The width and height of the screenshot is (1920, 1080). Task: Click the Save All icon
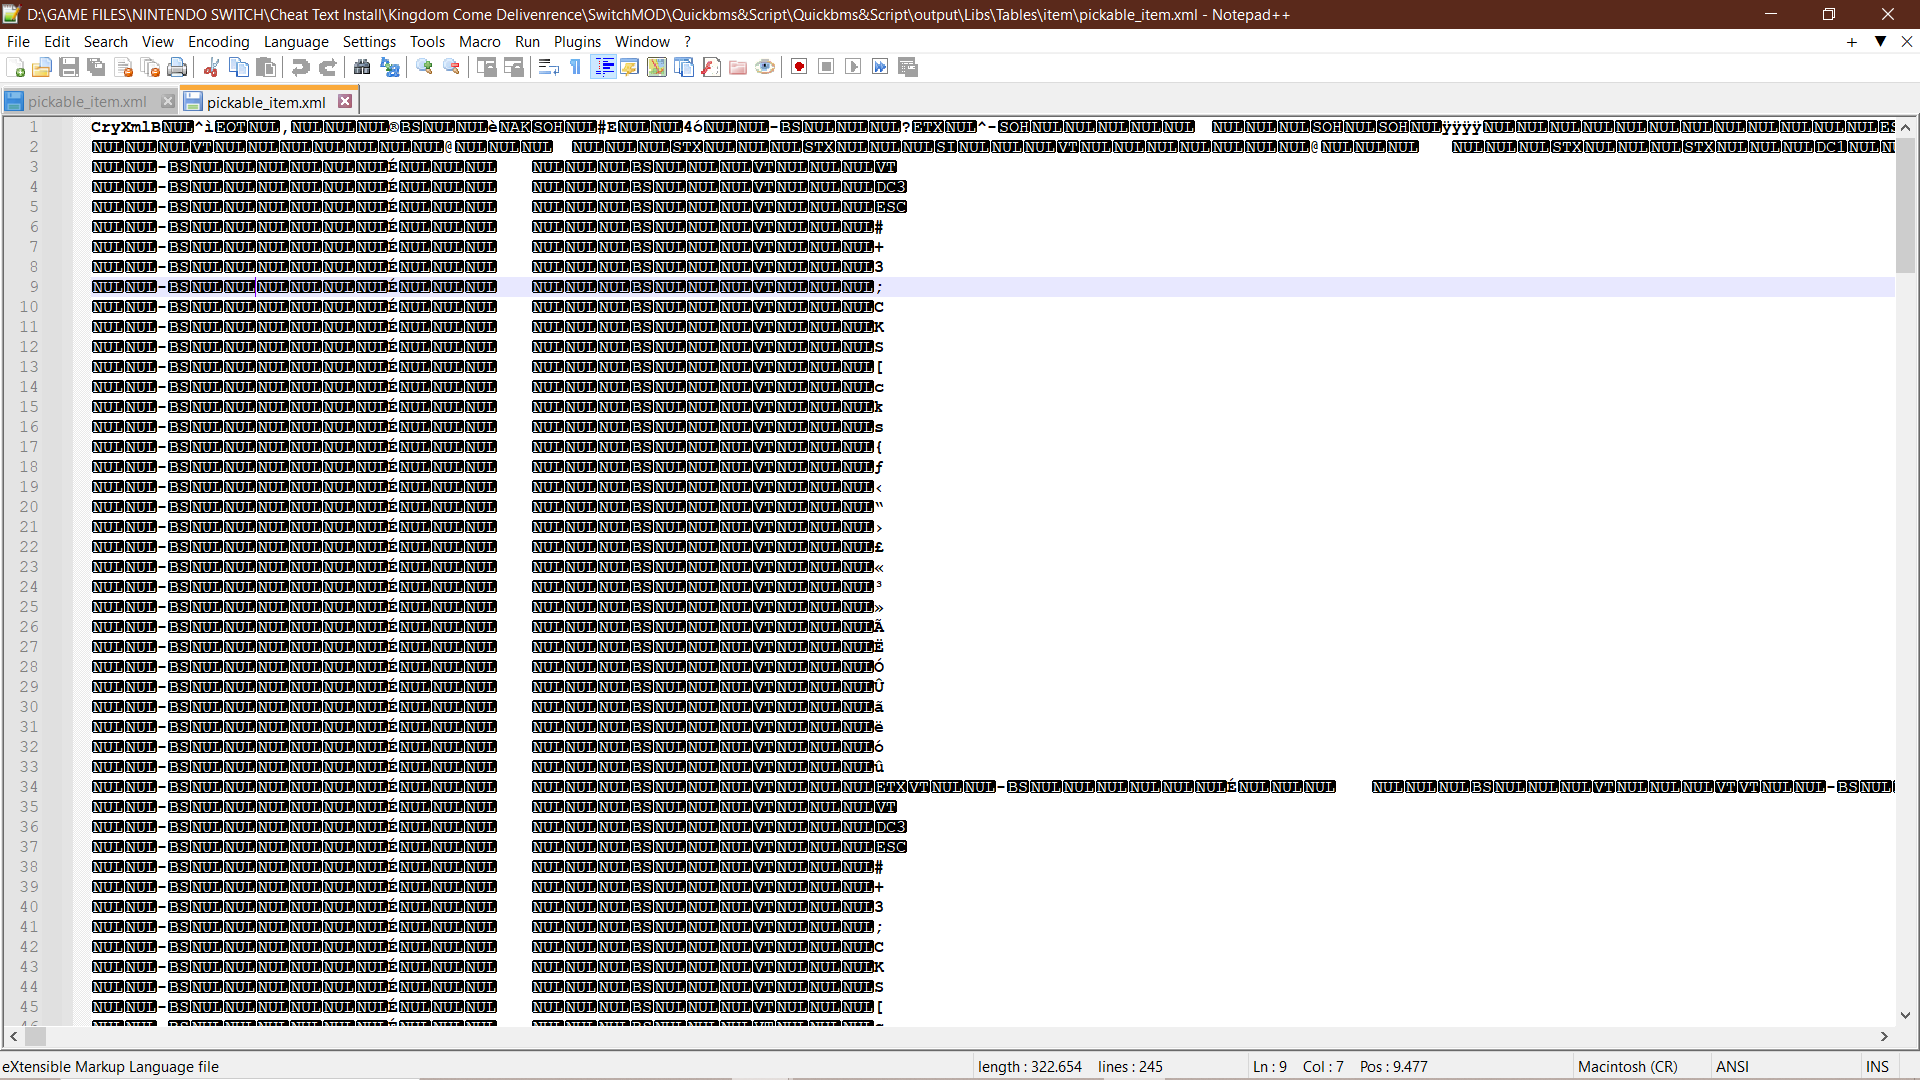coord(96,67)
